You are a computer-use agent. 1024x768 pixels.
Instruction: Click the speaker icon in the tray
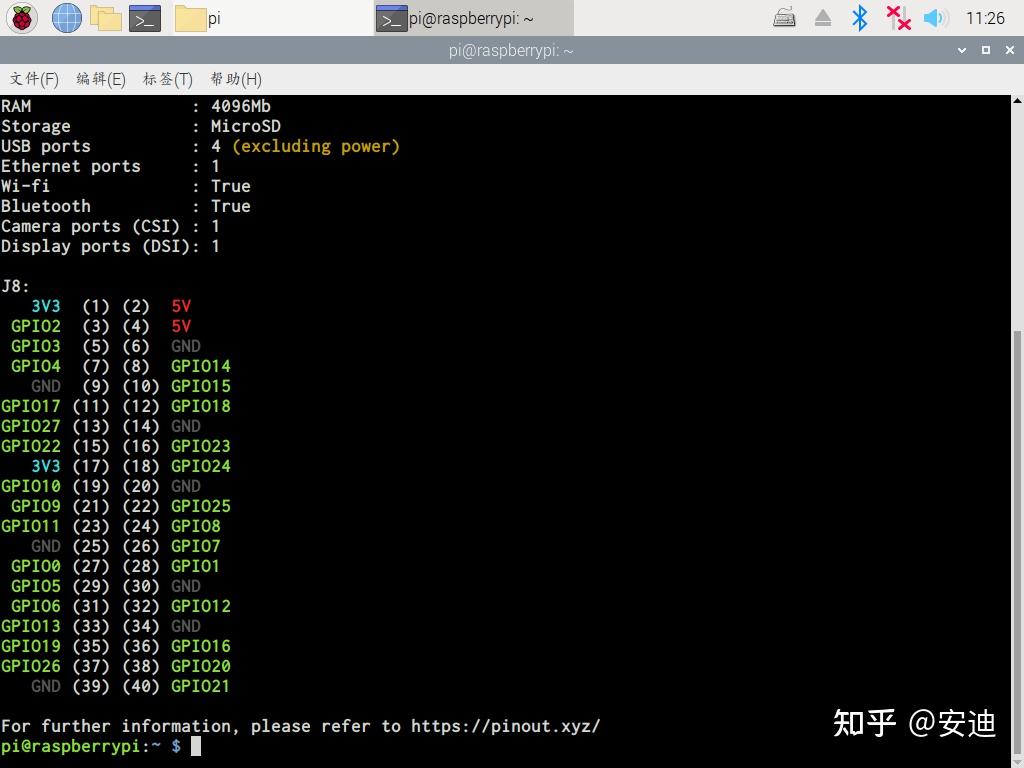coord(934,17)
